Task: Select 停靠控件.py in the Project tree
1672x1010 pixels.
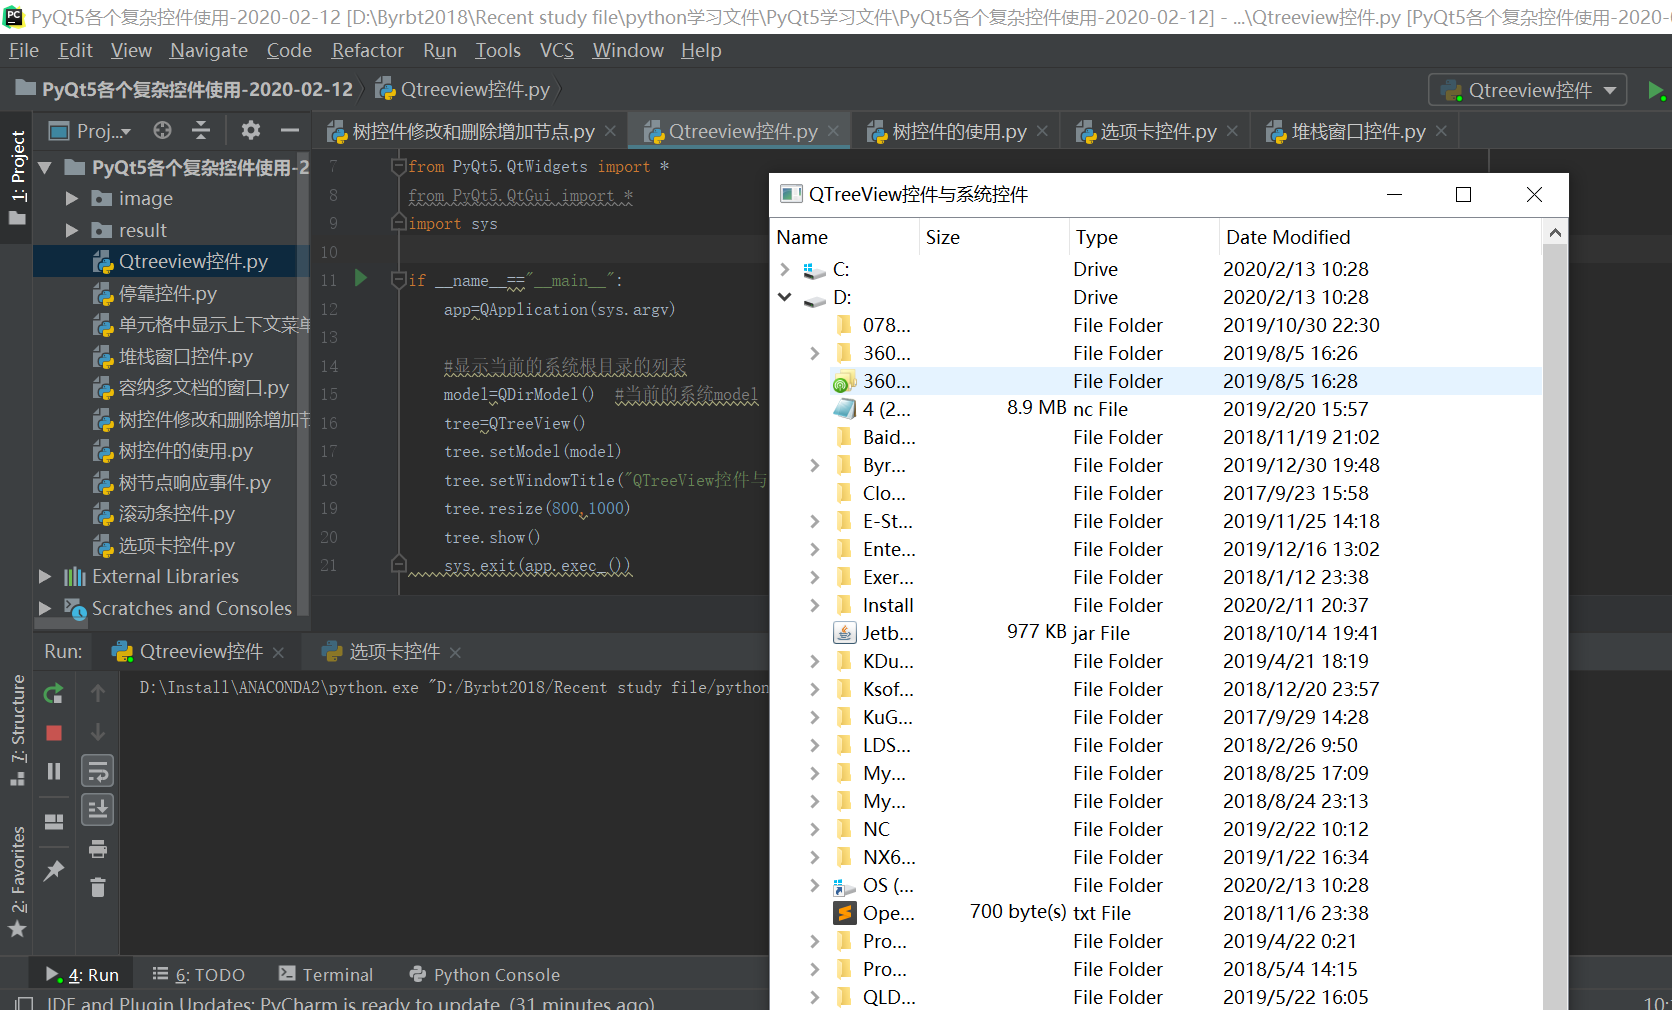Action: click(x=167, y=293)
